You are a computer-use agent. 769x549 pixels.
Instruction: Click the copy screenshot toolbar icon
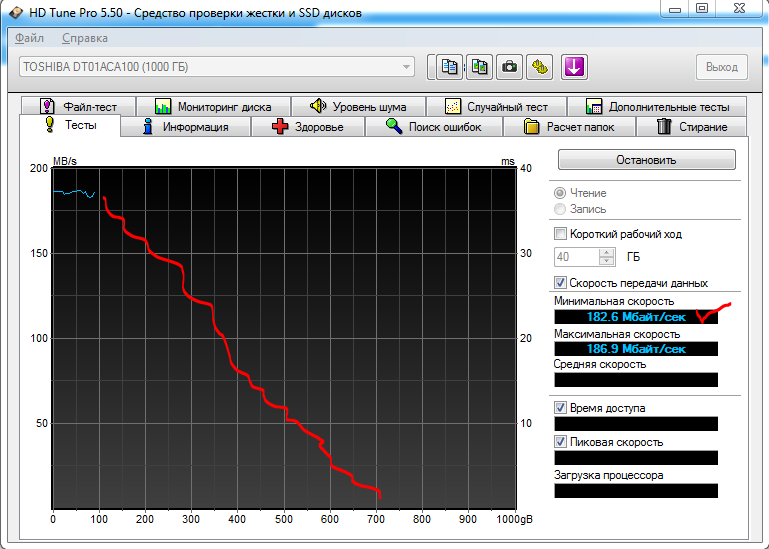[479, 67]
